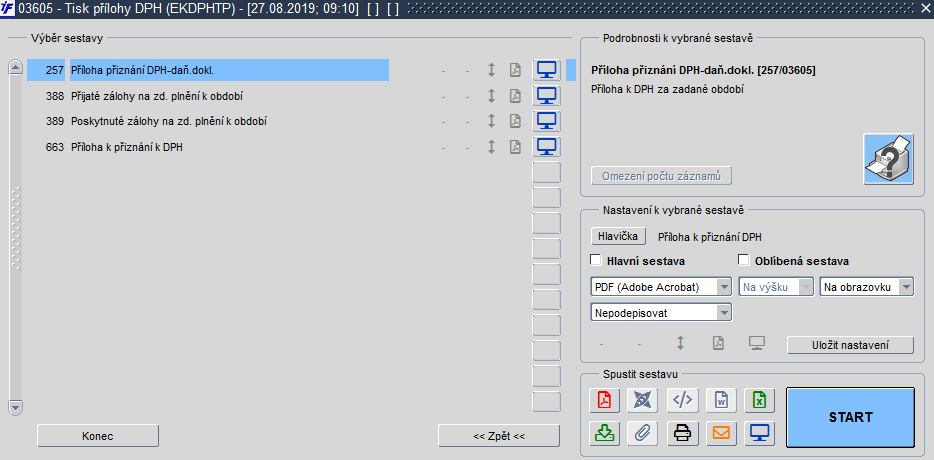Open the PDF (Adobe Acrobat) format dropdown
The image size is (934, 460).
pos(661,287)
